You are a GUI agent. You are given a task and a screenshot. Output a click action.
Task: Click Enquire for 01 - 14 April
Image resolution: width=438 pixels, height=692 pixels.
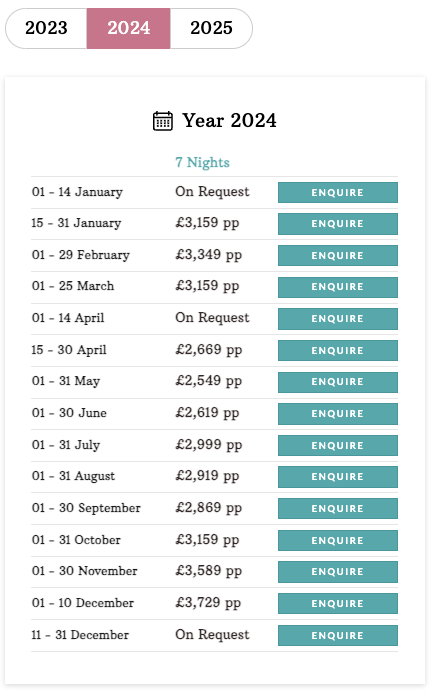(x=338, y=319)
